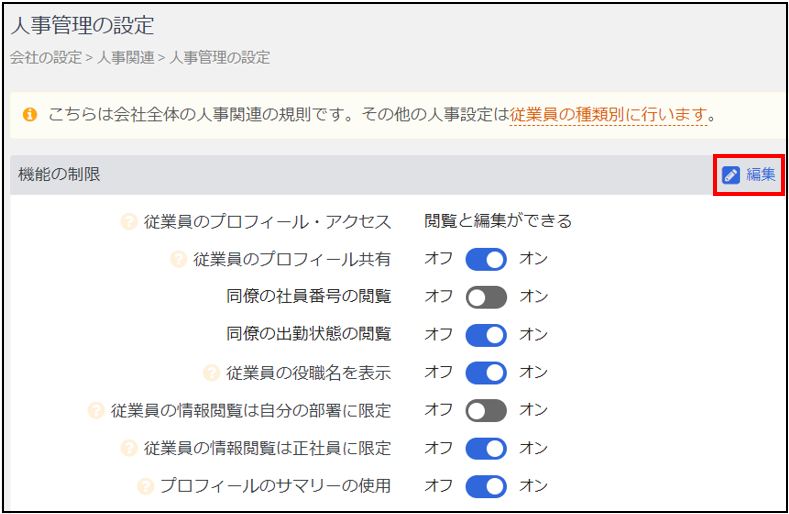Screen dimensions: 789x514
Task: Turn off 同僚の出勤状態の閲覧 switch
Action: pyautogui.click(x=486, y=335)
